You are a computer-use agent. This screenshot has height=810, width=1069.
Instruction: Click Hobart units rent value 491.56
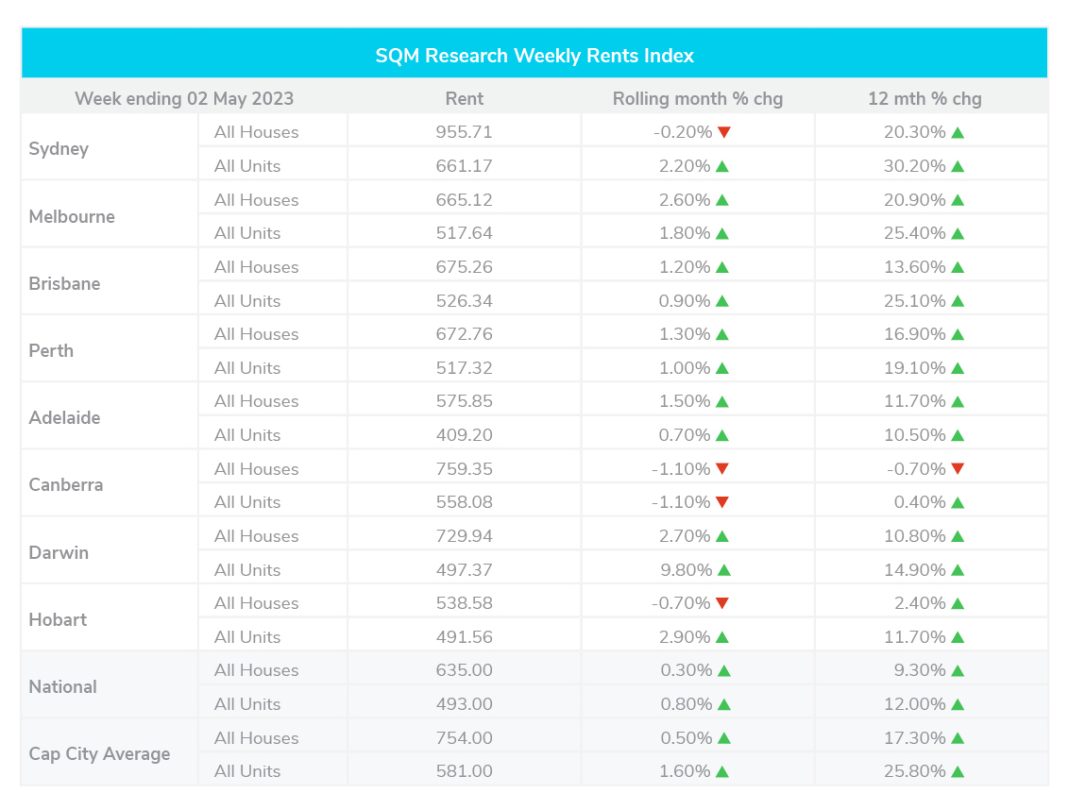point(464,637)
